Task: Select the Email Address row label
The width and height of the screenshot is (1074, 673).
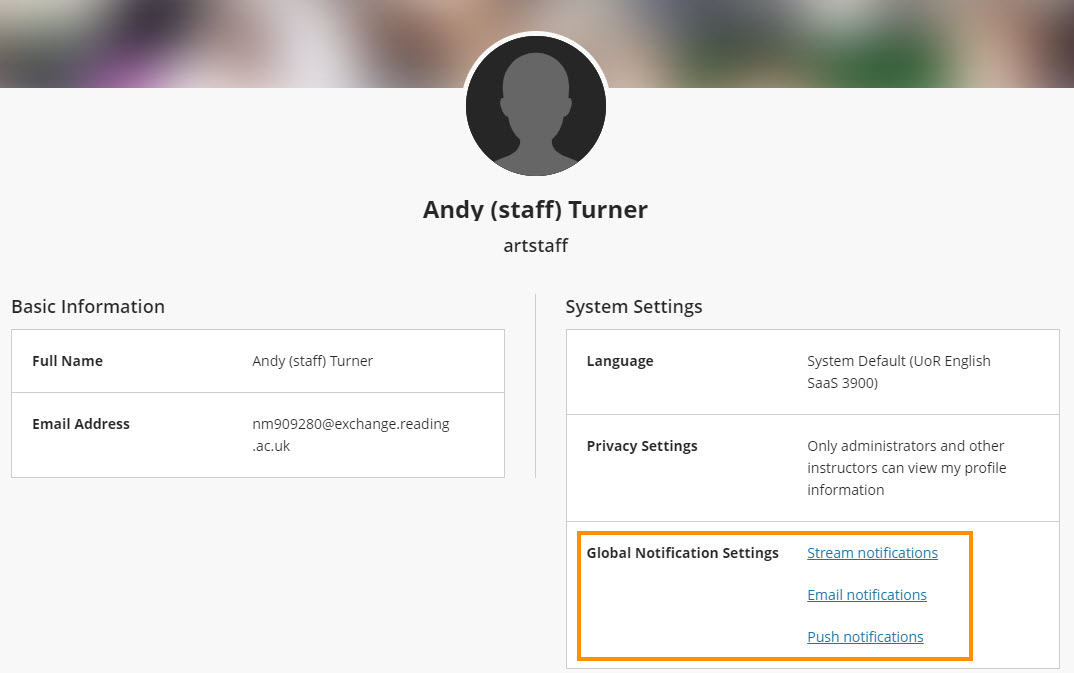Action: point(81,424)
